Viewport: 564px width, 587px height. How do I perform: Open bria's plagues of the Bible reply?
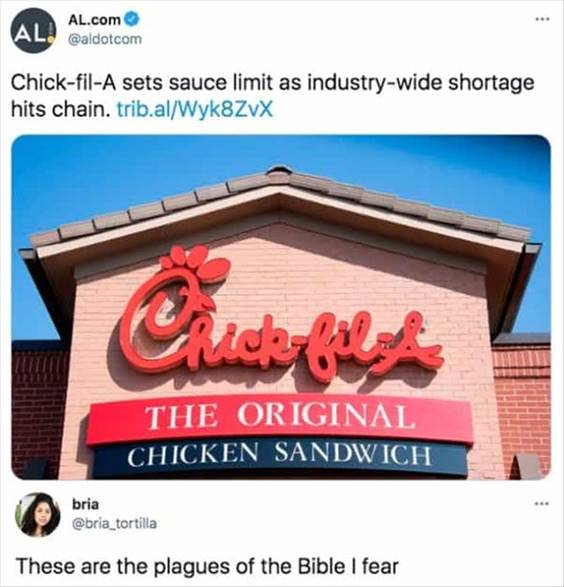click(x=207, y=566)
